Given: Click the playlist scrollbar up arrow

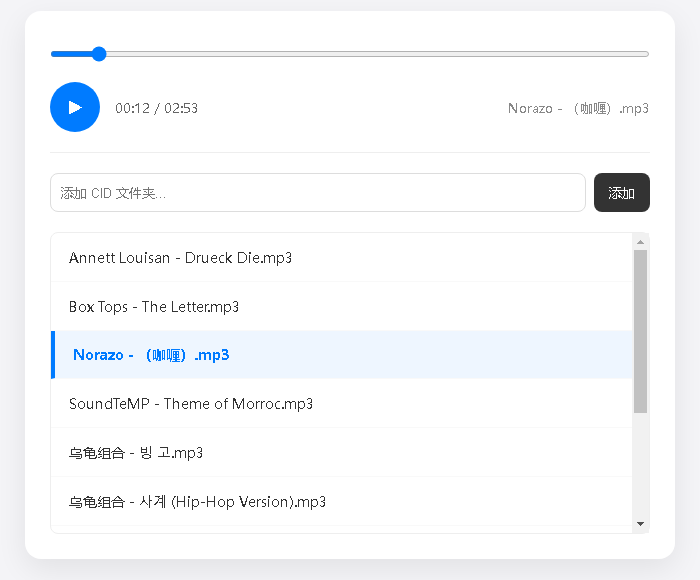Looking at the screenshot, I should pyautogui.click(x=640, y=241).
